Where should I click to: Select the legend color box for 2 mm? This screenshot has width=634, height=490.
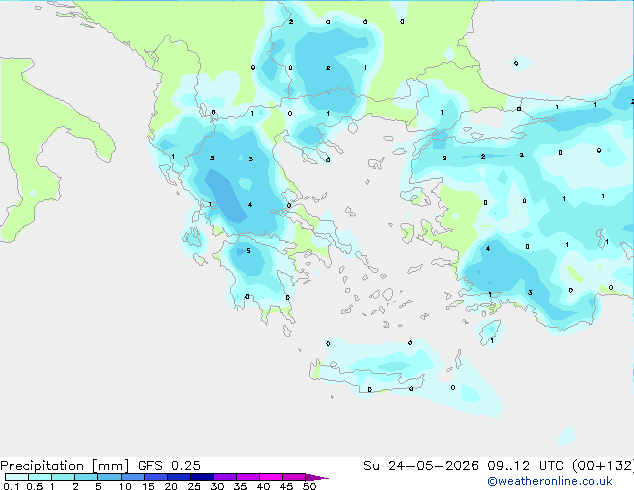tap(86, 477)
